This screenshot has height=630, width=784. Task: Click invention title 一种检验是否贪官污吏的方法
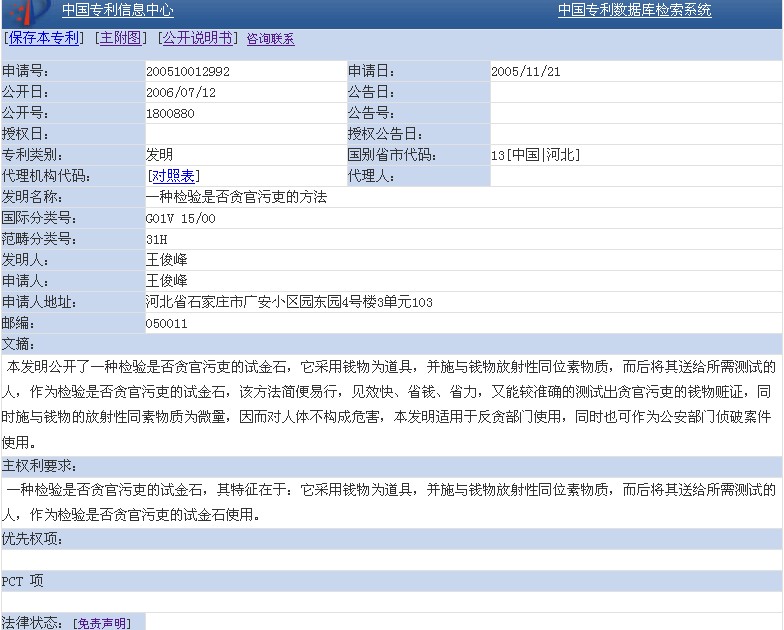(236, 197)
